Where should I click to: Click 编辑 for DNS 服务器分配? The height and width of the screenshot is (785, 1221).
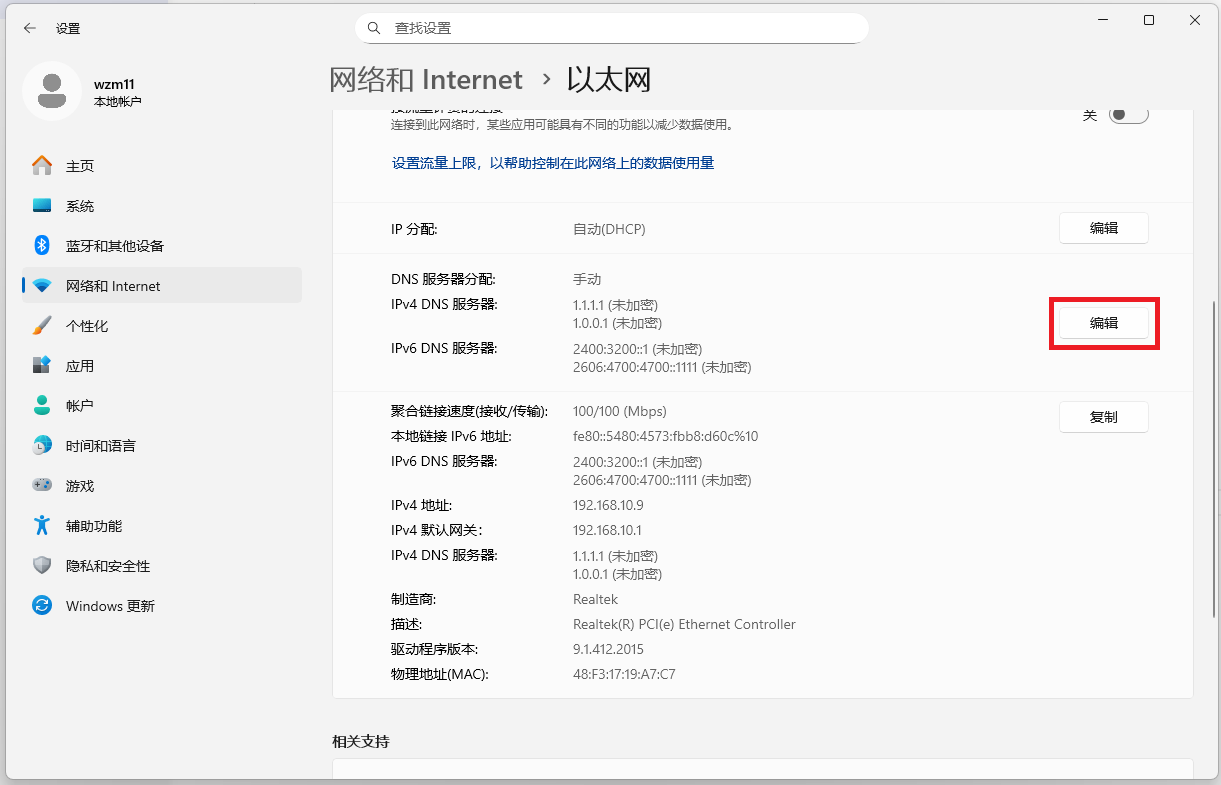1103,323
